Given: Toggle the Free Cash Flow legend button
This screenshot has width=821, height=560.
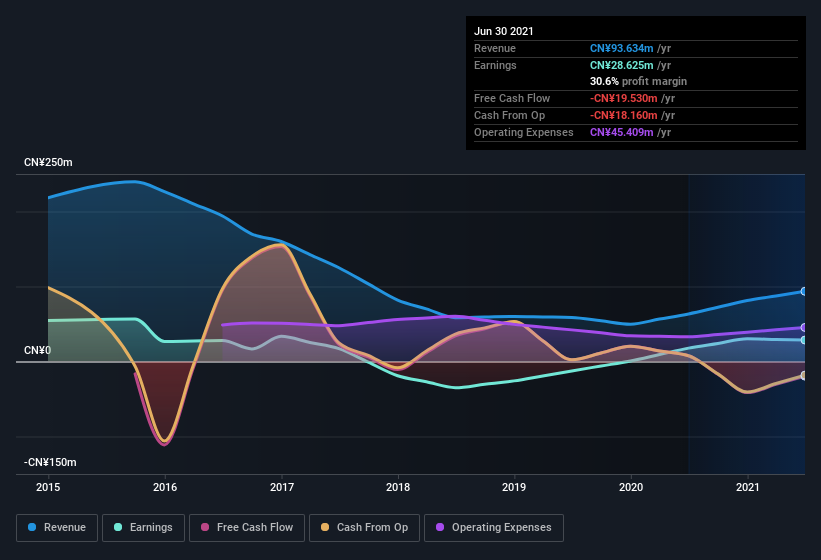Looking at the screenshot, I should [247, 528].
